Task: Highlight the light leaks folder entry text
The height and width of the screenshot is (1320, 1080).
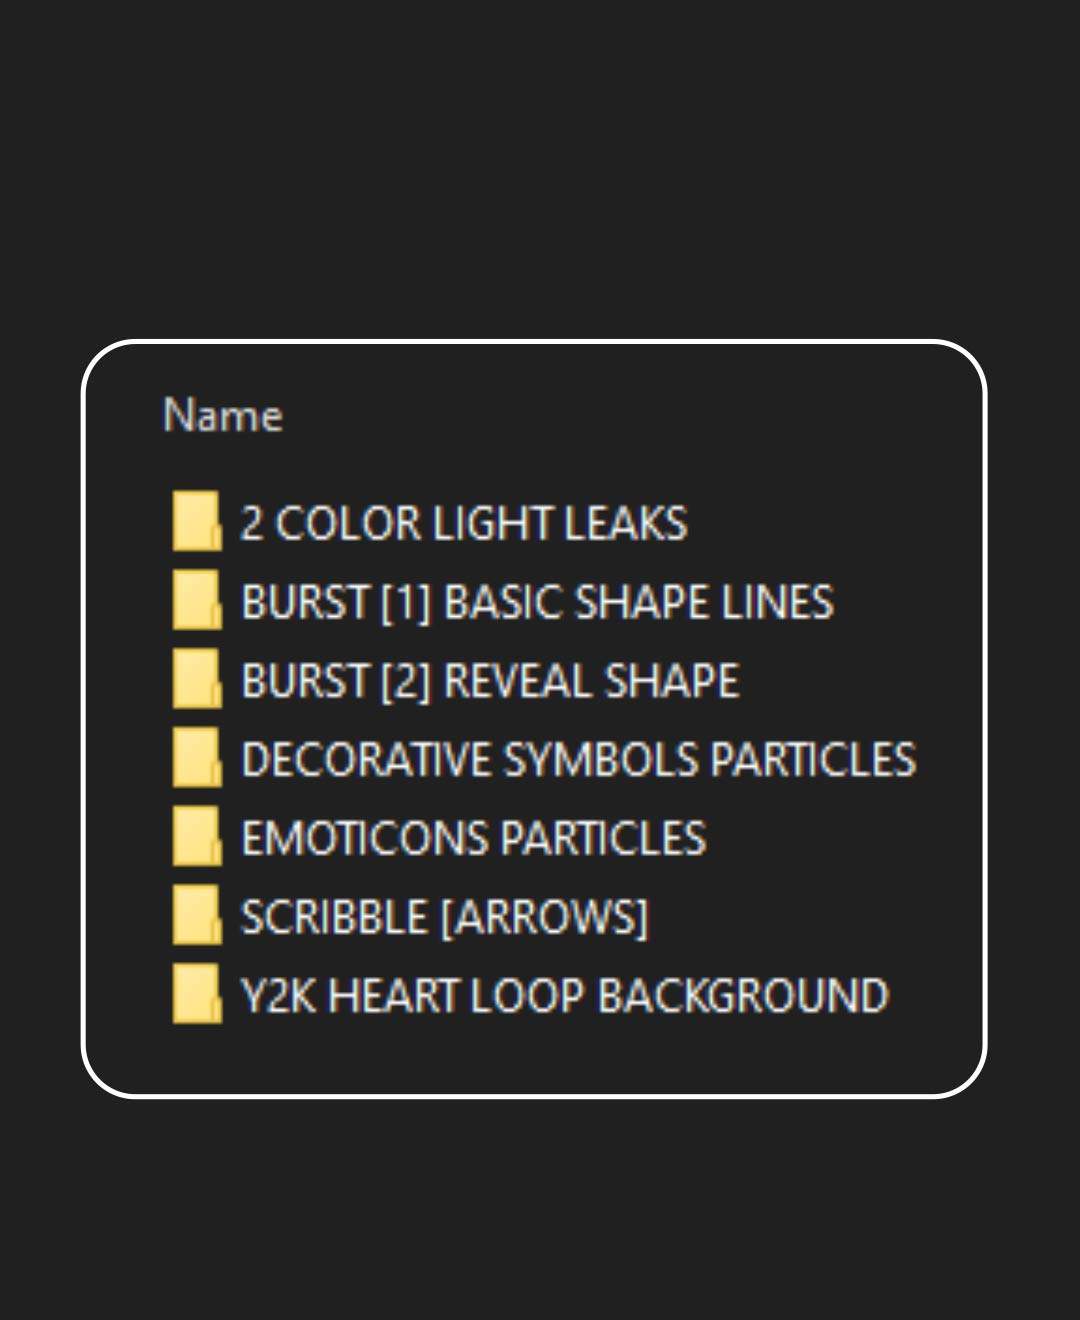Action: (x=464, y=524)
